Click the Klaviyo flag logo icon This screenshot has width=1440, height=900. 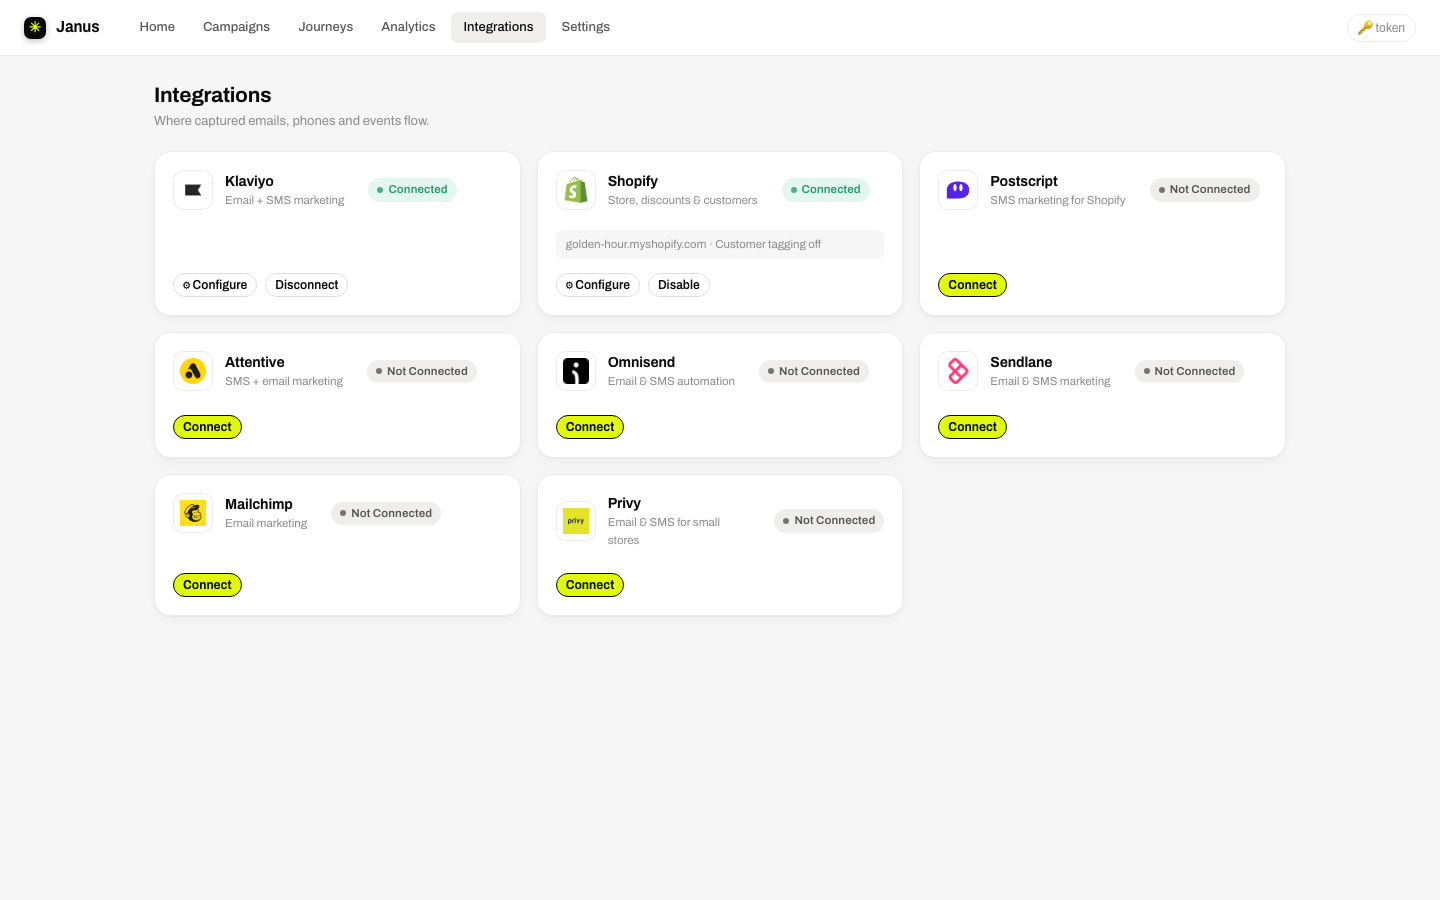[193, 190]
